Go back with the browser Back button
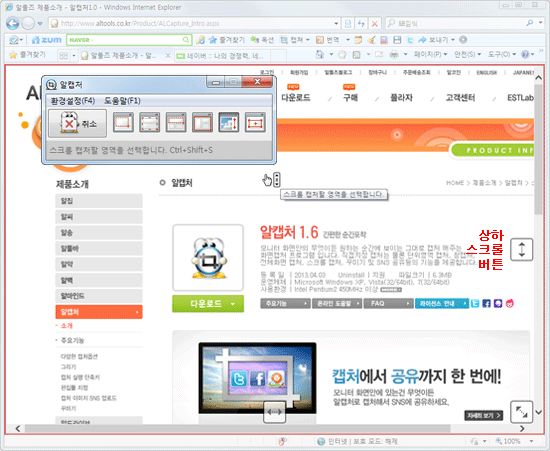The height and width of the screenshot is (451, 550). pos(13,23)
